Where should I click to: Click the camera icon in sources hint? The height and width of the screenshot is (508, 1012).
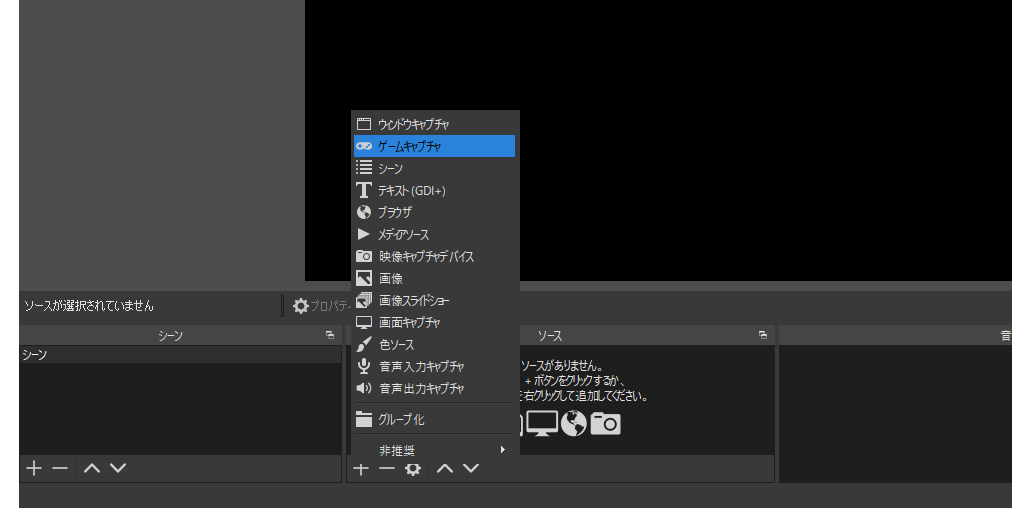click(606, 423)
